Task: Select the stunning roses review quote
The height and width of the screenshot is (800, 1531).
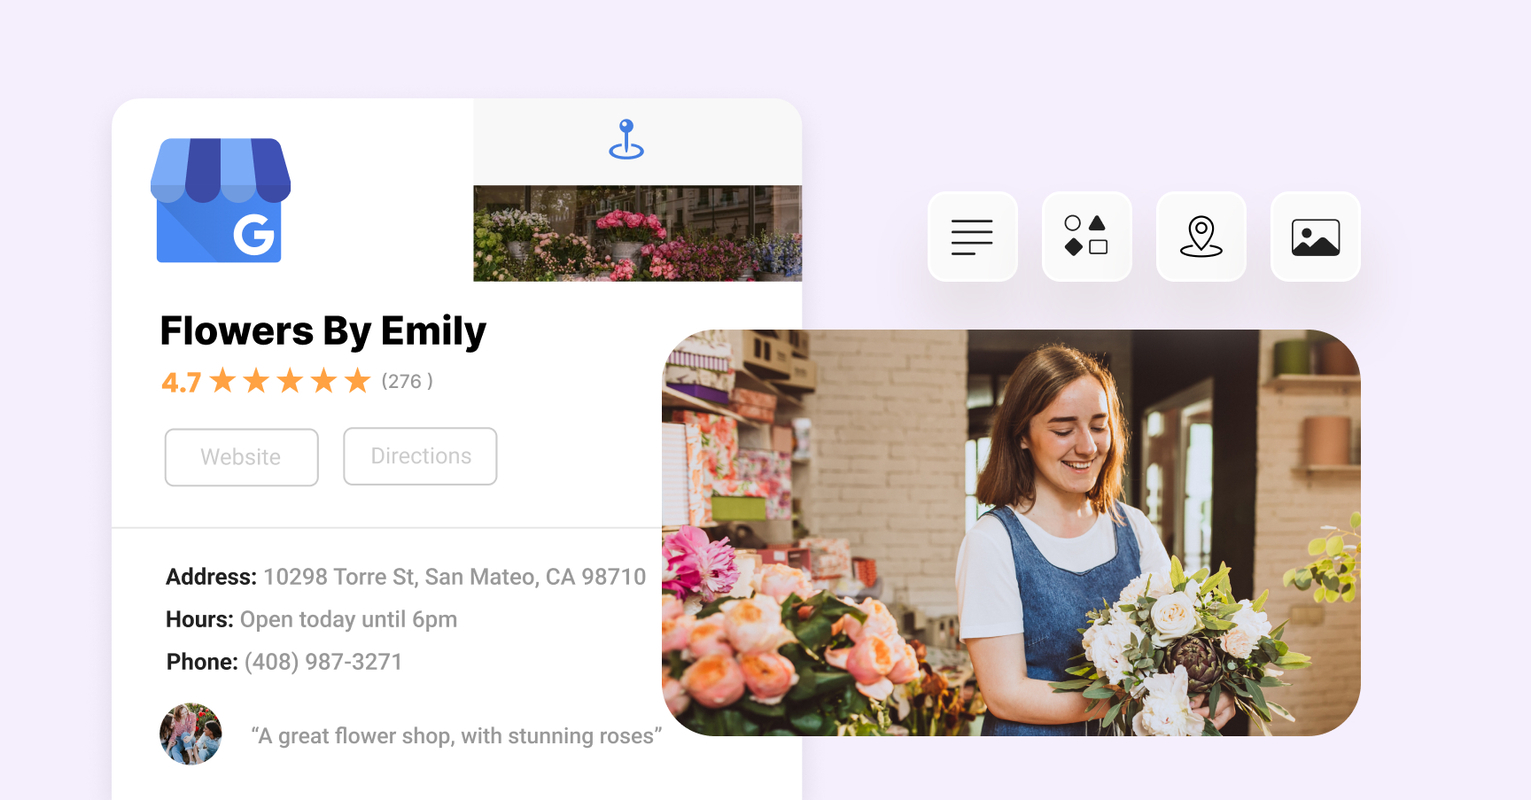Action: pyautogui.click(x=456, y=735)
